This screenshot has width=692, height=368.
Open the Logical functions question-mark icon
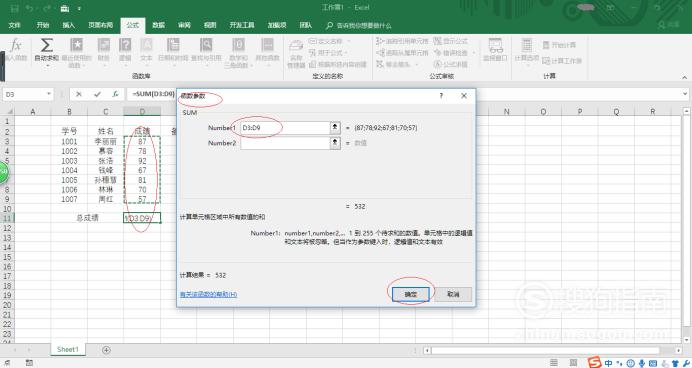click(x=125, y=45)
